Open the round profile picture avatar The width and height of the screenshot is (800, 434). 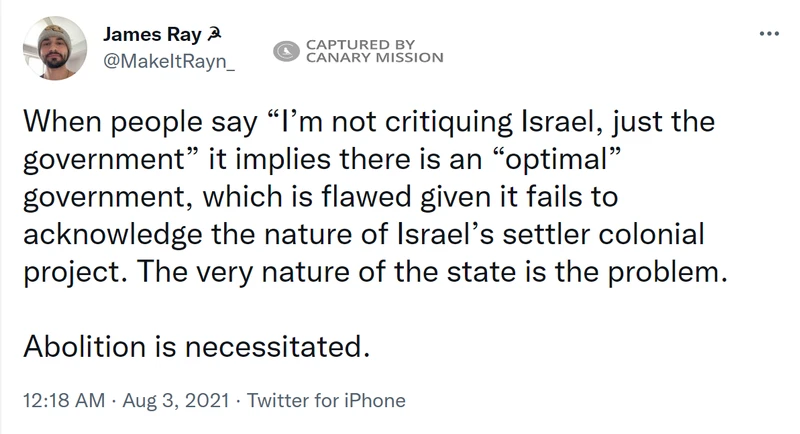click(55, 48)
